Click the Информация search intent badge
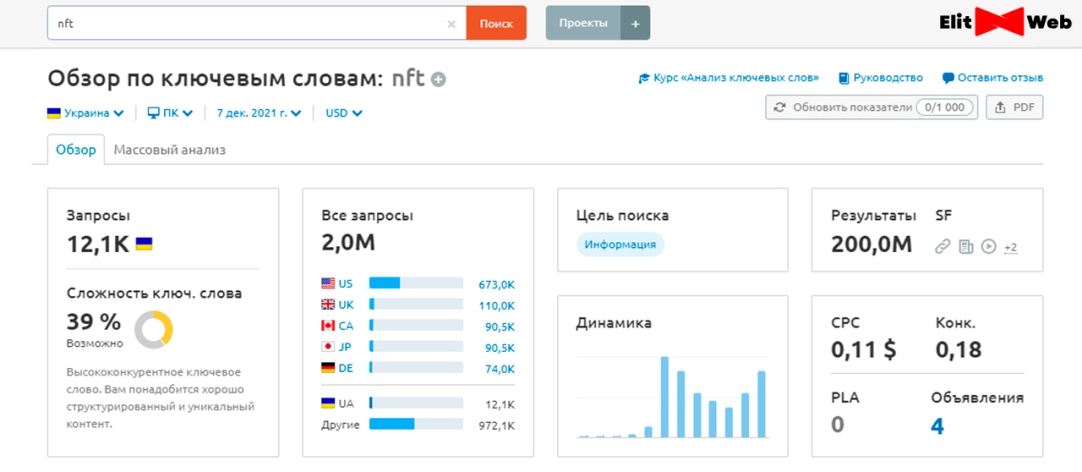Screen dimensions: 1082x472 click(x=620, y=244)
